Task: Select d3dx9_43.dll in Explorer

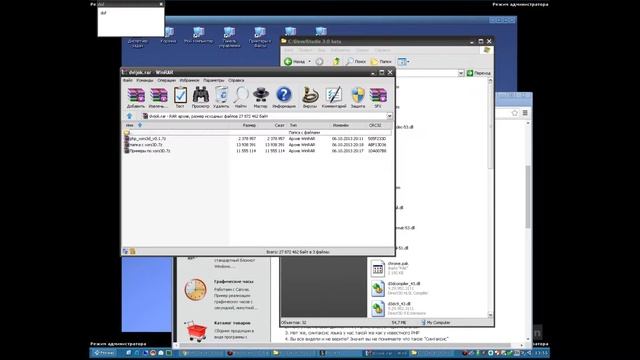Action: click(x=398, y=308)
